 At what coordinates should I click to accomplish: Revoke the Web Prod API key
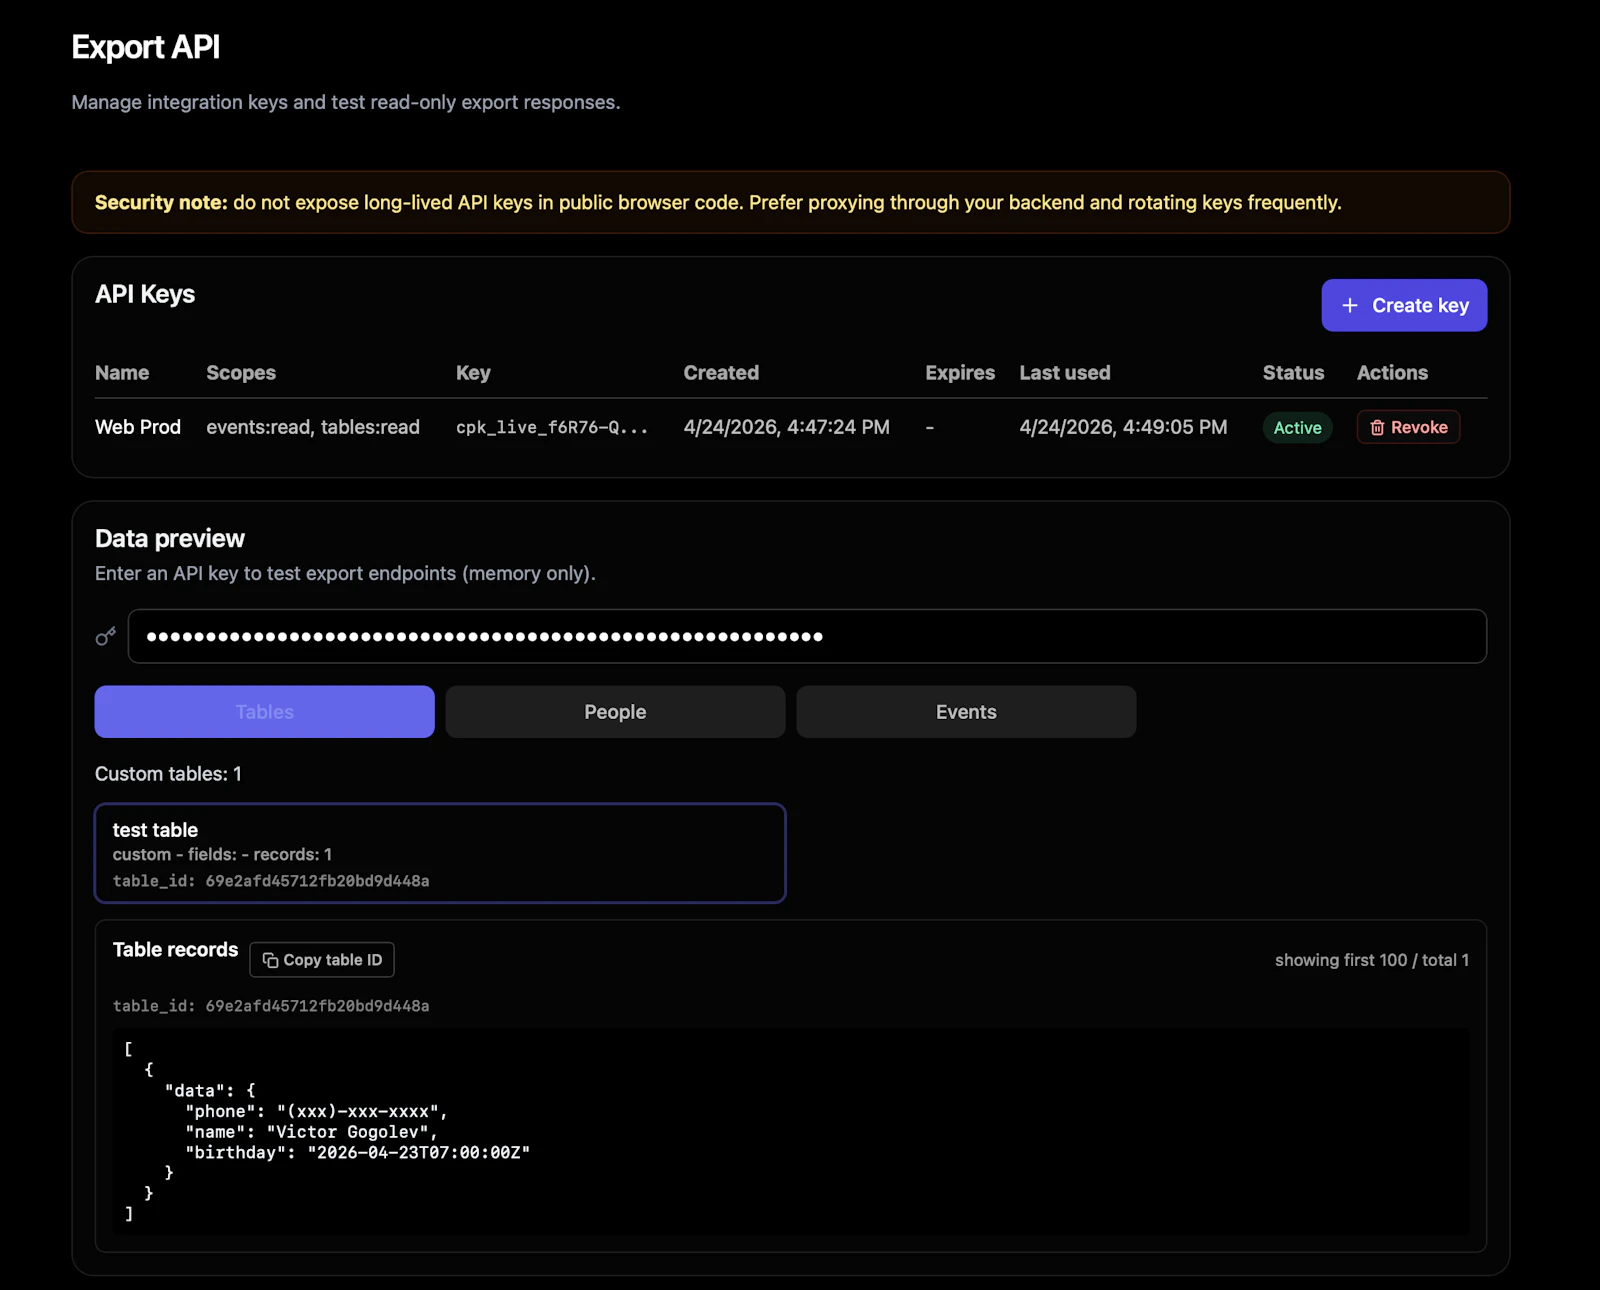pos(1408,427)
